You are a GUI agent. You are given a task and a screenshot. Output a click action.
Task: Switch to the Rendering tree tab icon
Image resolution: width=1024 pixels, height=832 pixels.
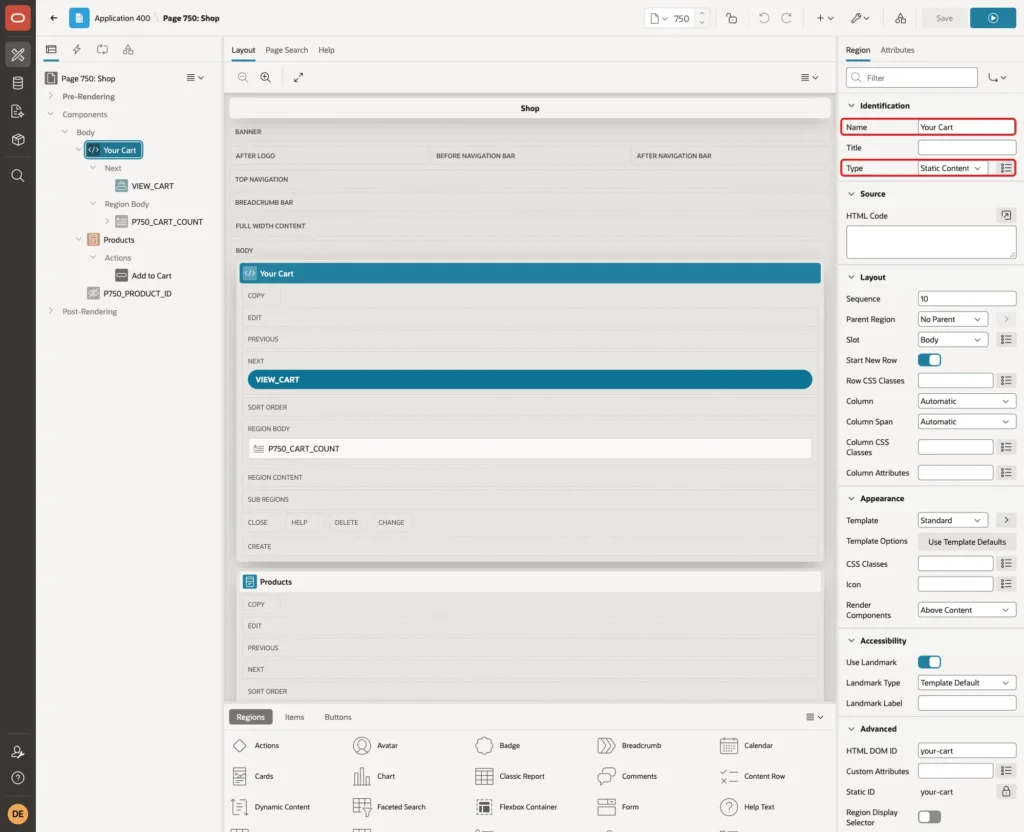[x=51, y=50]
